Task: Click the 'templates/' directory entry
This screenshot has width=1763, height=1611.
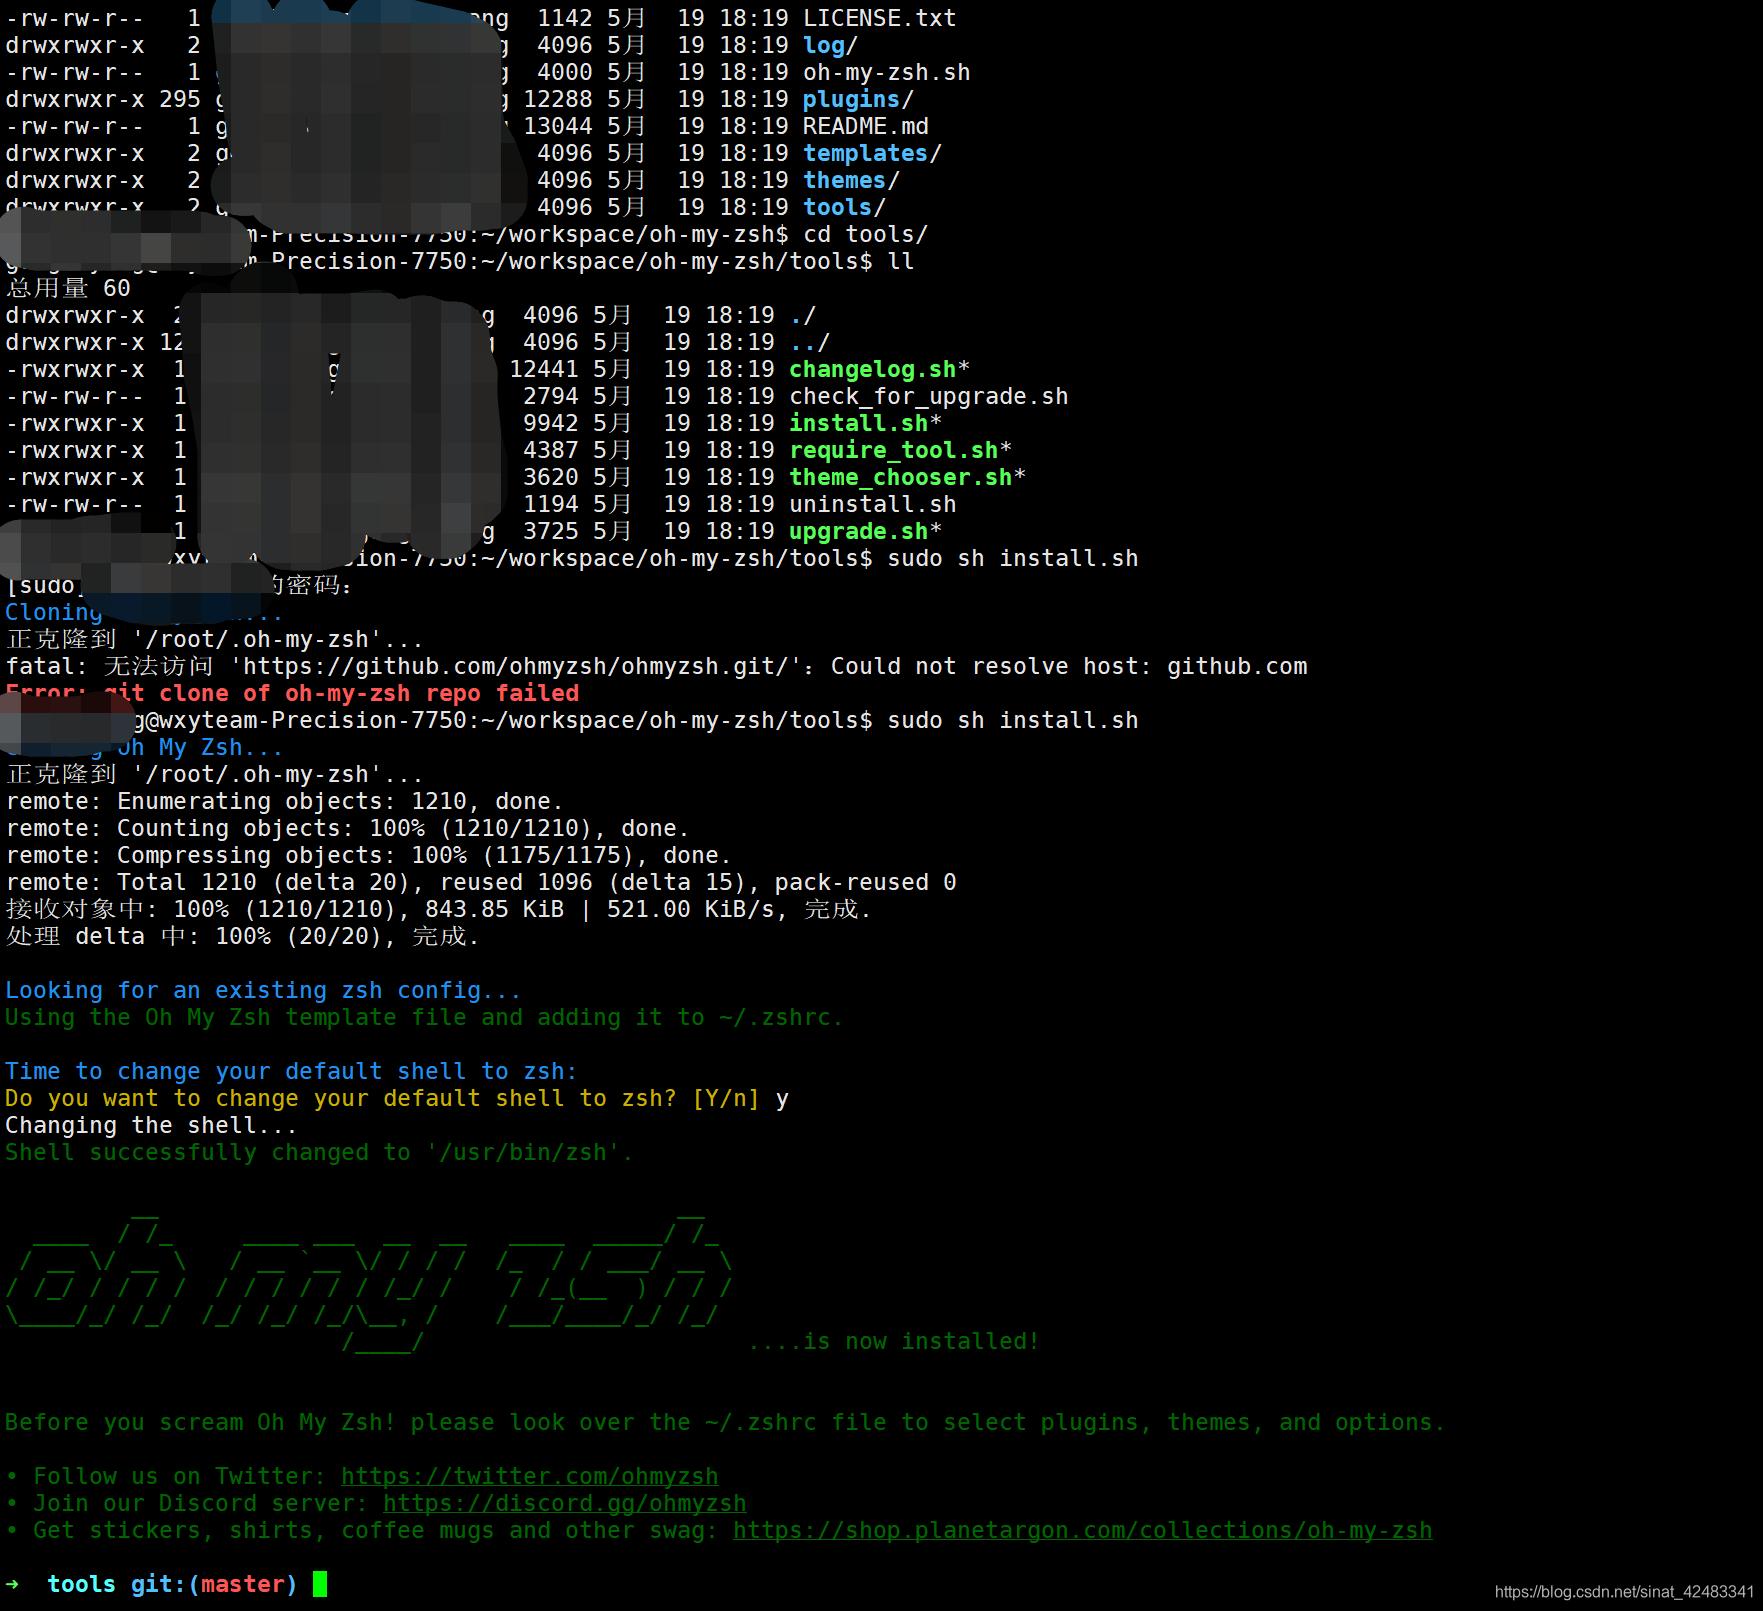Action: click(x=872, y=153)
